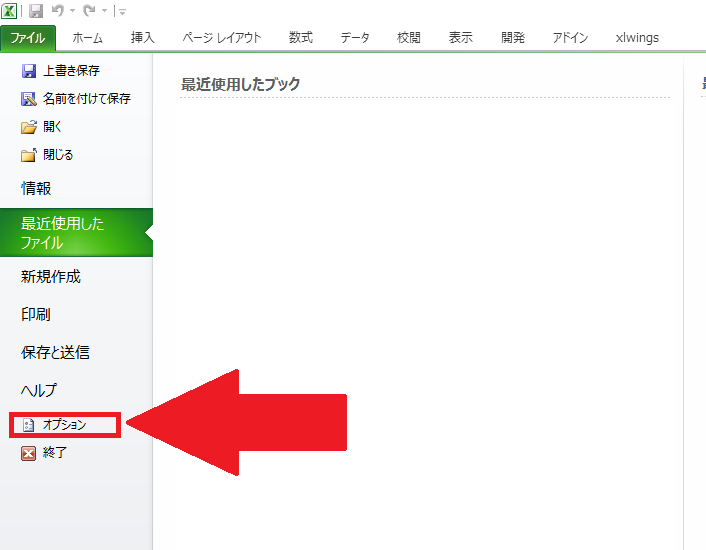This screenshot has height=550, width=706.
Task: Open the 新規作成 section
Action: coord(50,276)
